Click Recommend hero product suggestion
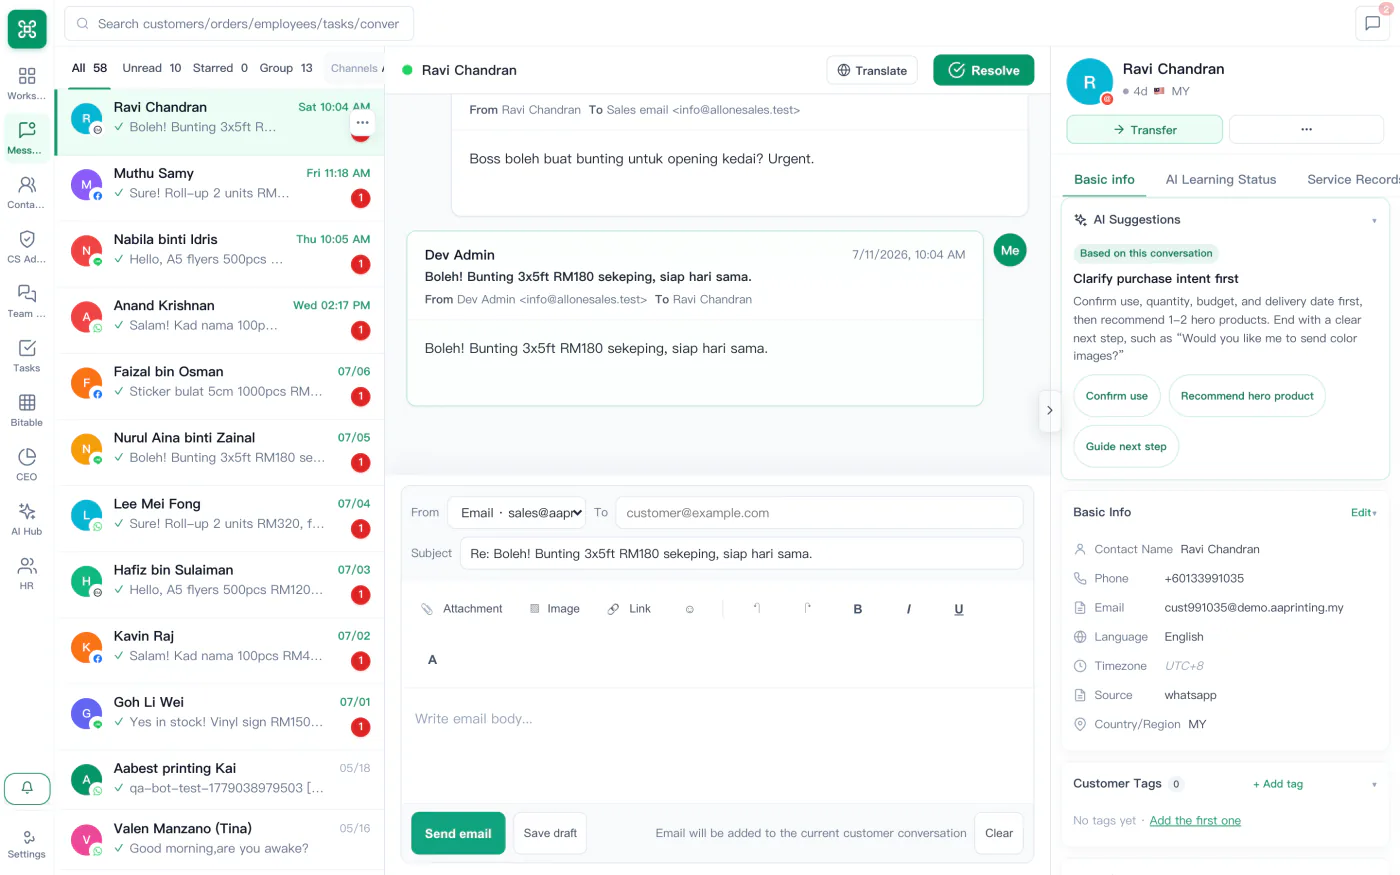 coord(1247,396)
